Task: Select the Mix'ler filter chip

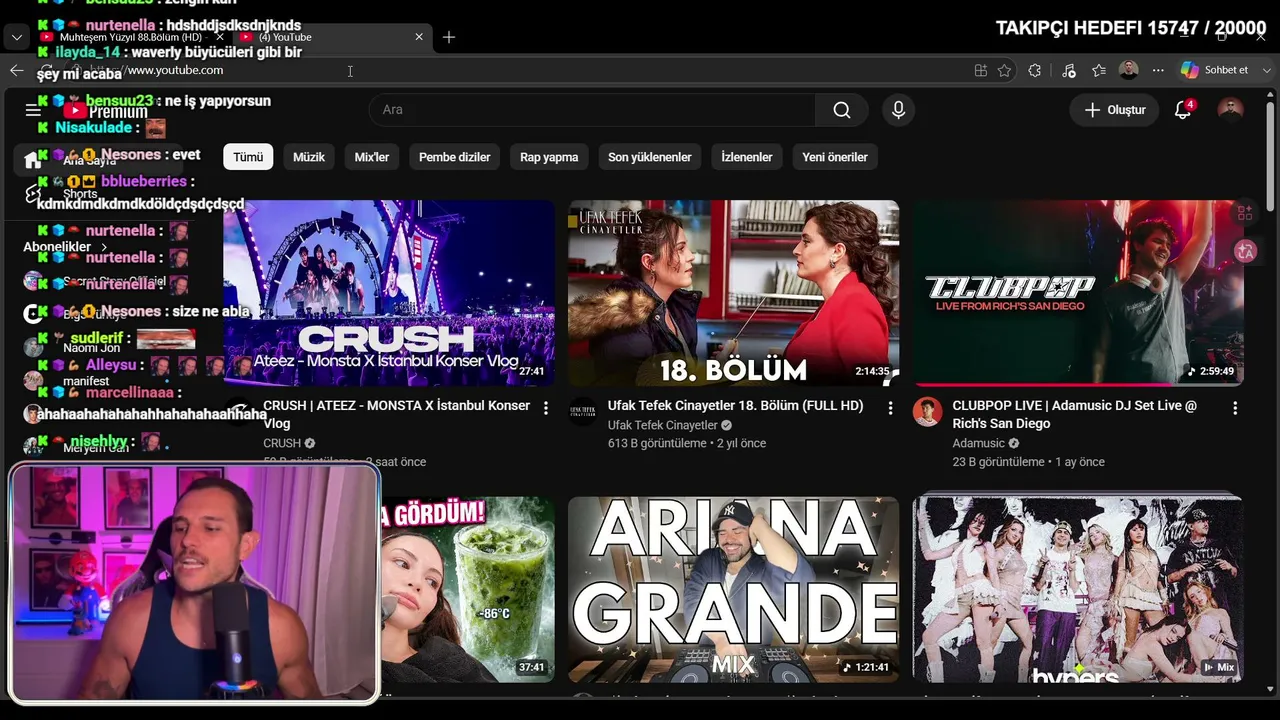Action: coord(372,157)
